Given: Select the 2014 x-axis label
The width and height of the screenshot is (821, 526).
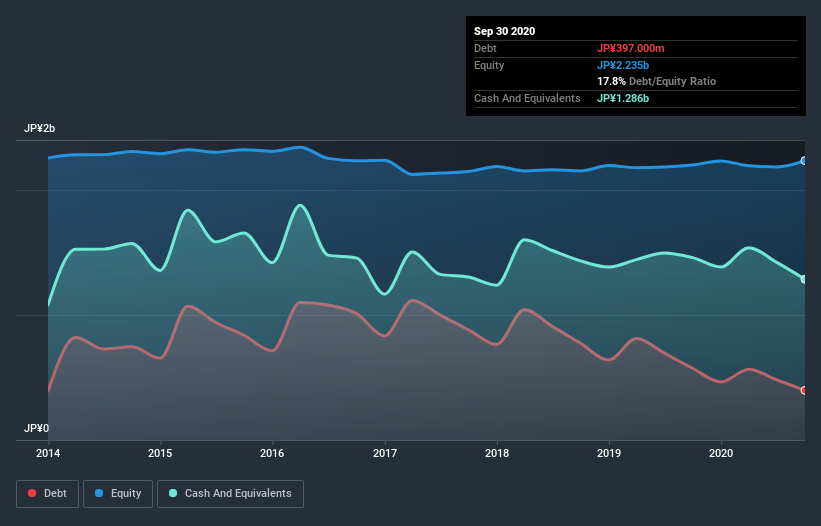Looking at the screenshot, I should pyautogui.click(x=48, y=453).
